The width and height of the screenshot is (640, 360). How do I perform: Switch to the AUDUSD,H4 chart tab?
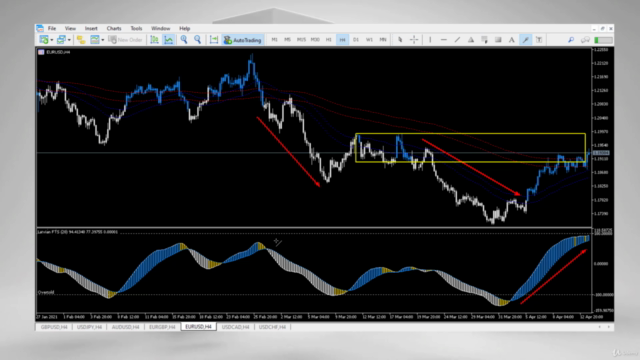tap(126, 327)
